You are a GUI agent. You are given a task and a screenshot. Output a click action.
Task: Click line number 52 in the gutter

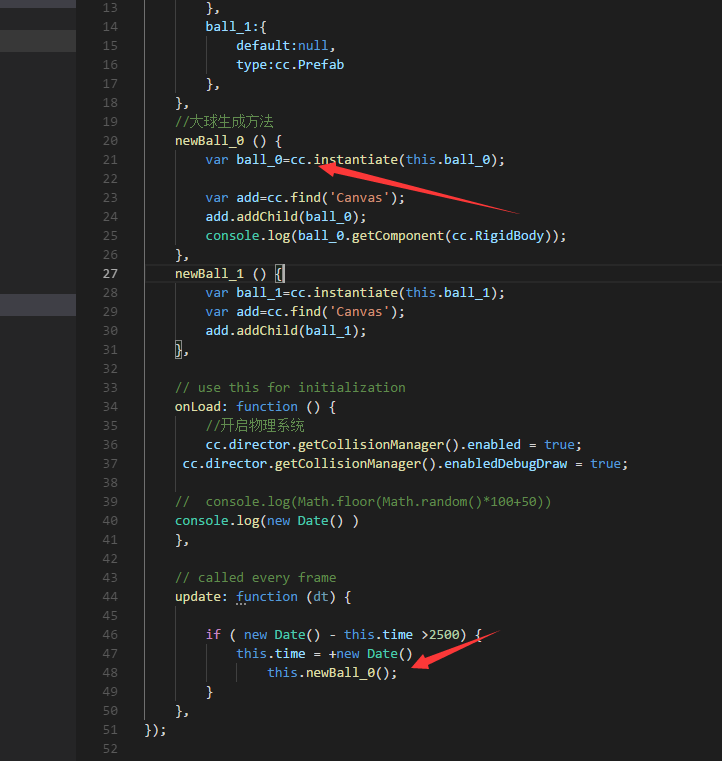pyautogui.click(x=110, y=749)
